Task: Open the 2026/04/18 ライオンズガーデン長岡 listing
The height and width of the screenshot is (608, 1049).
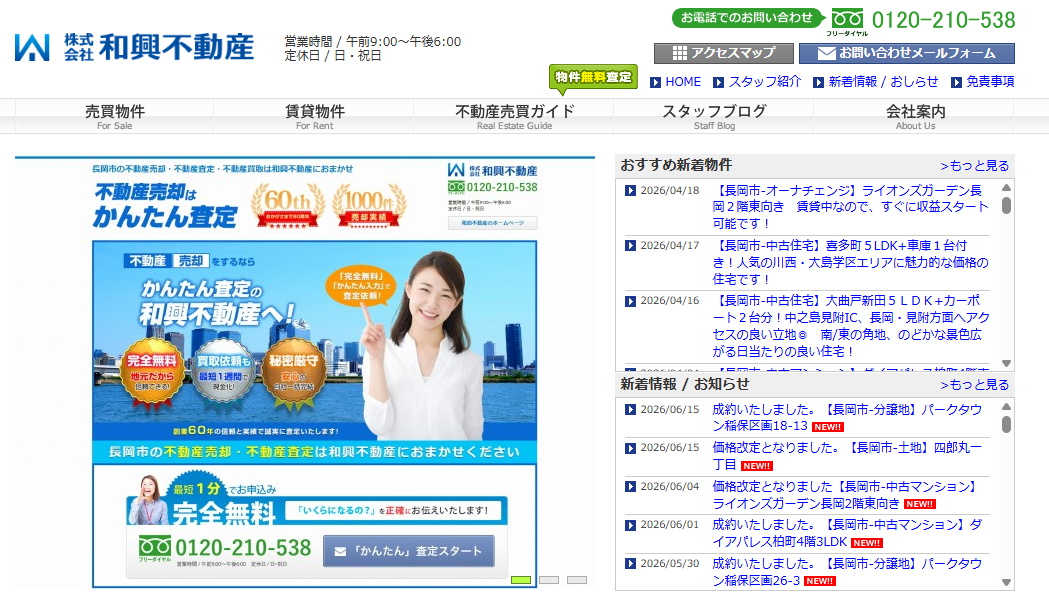Action: (x=850, y=207)
